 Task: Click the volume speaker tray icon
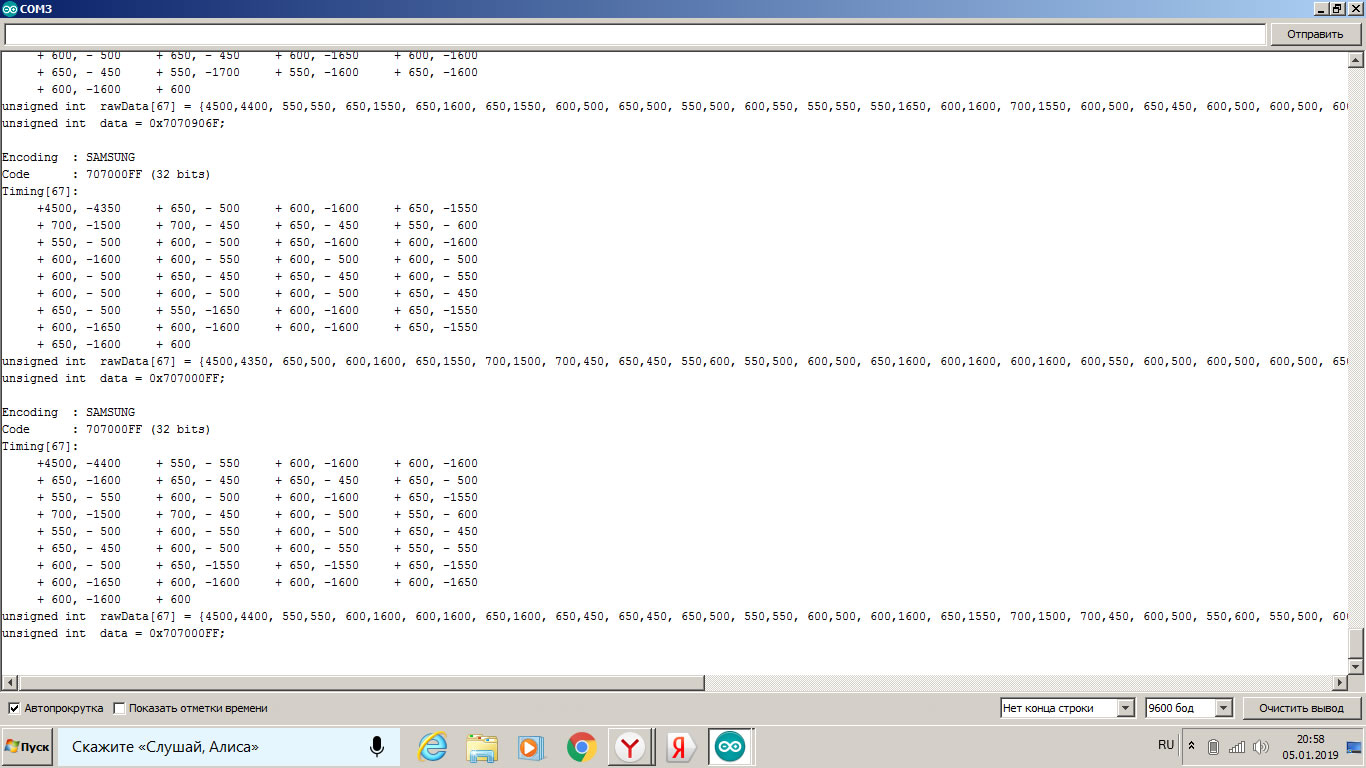point(1260,747)
